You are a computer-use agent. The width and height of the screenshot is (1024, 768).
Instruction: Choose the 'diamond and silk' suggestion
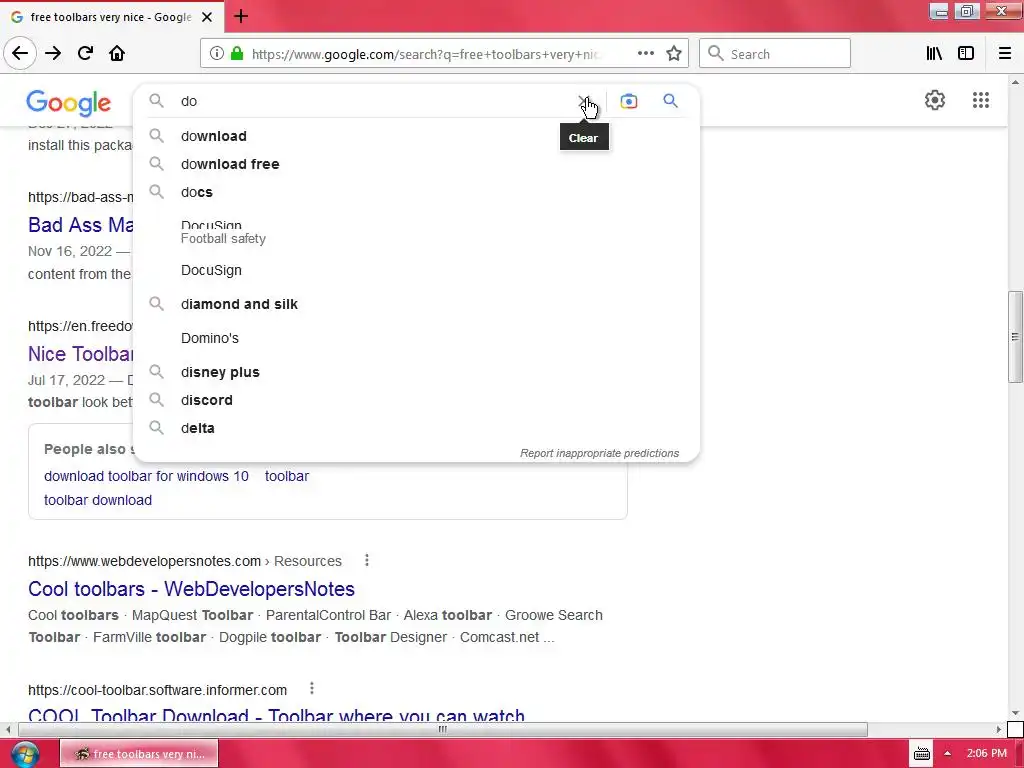pos(416,304)
